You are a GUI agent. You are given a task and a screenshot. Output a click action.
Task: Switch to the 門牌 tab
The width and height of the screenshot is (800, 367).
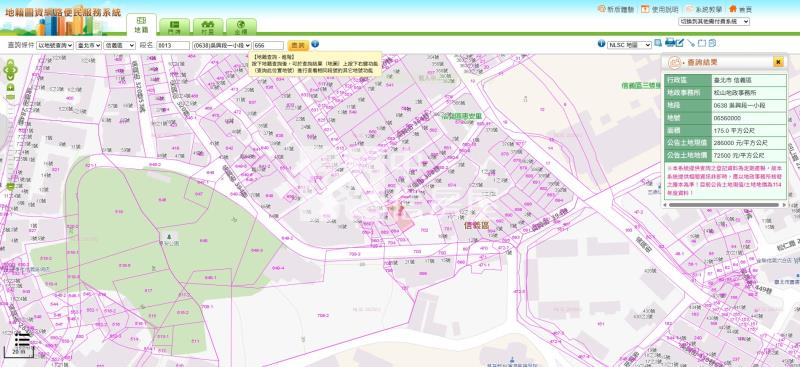coord(174,27)
